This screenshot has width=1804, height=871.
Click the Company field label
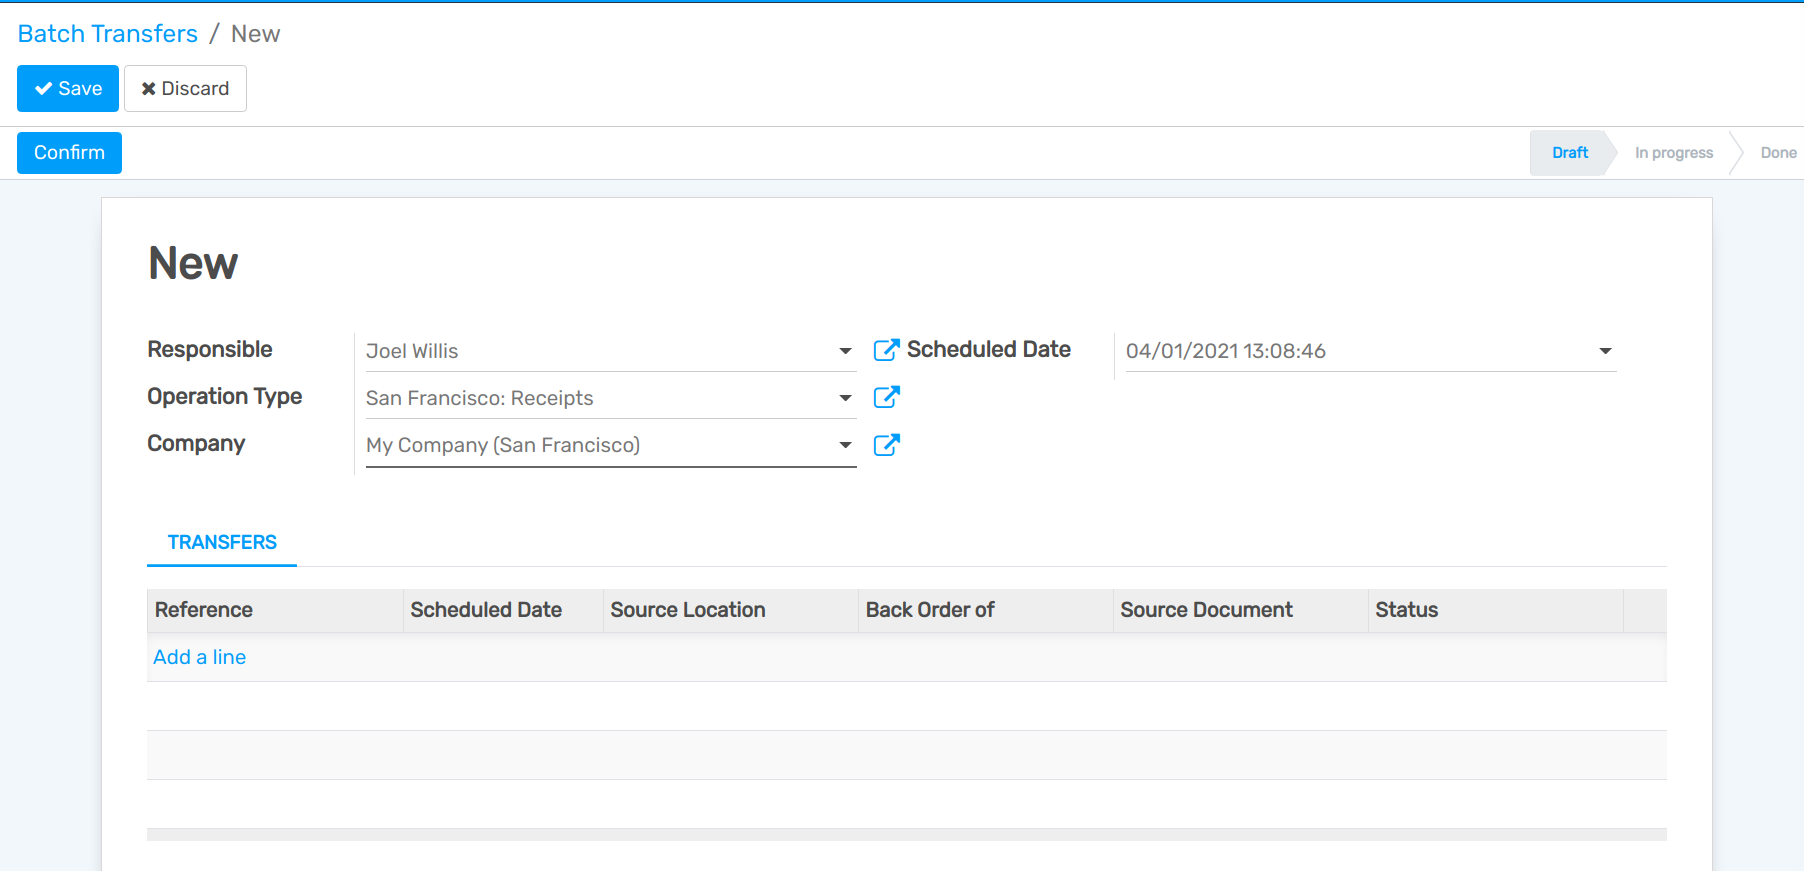point(196,443)
